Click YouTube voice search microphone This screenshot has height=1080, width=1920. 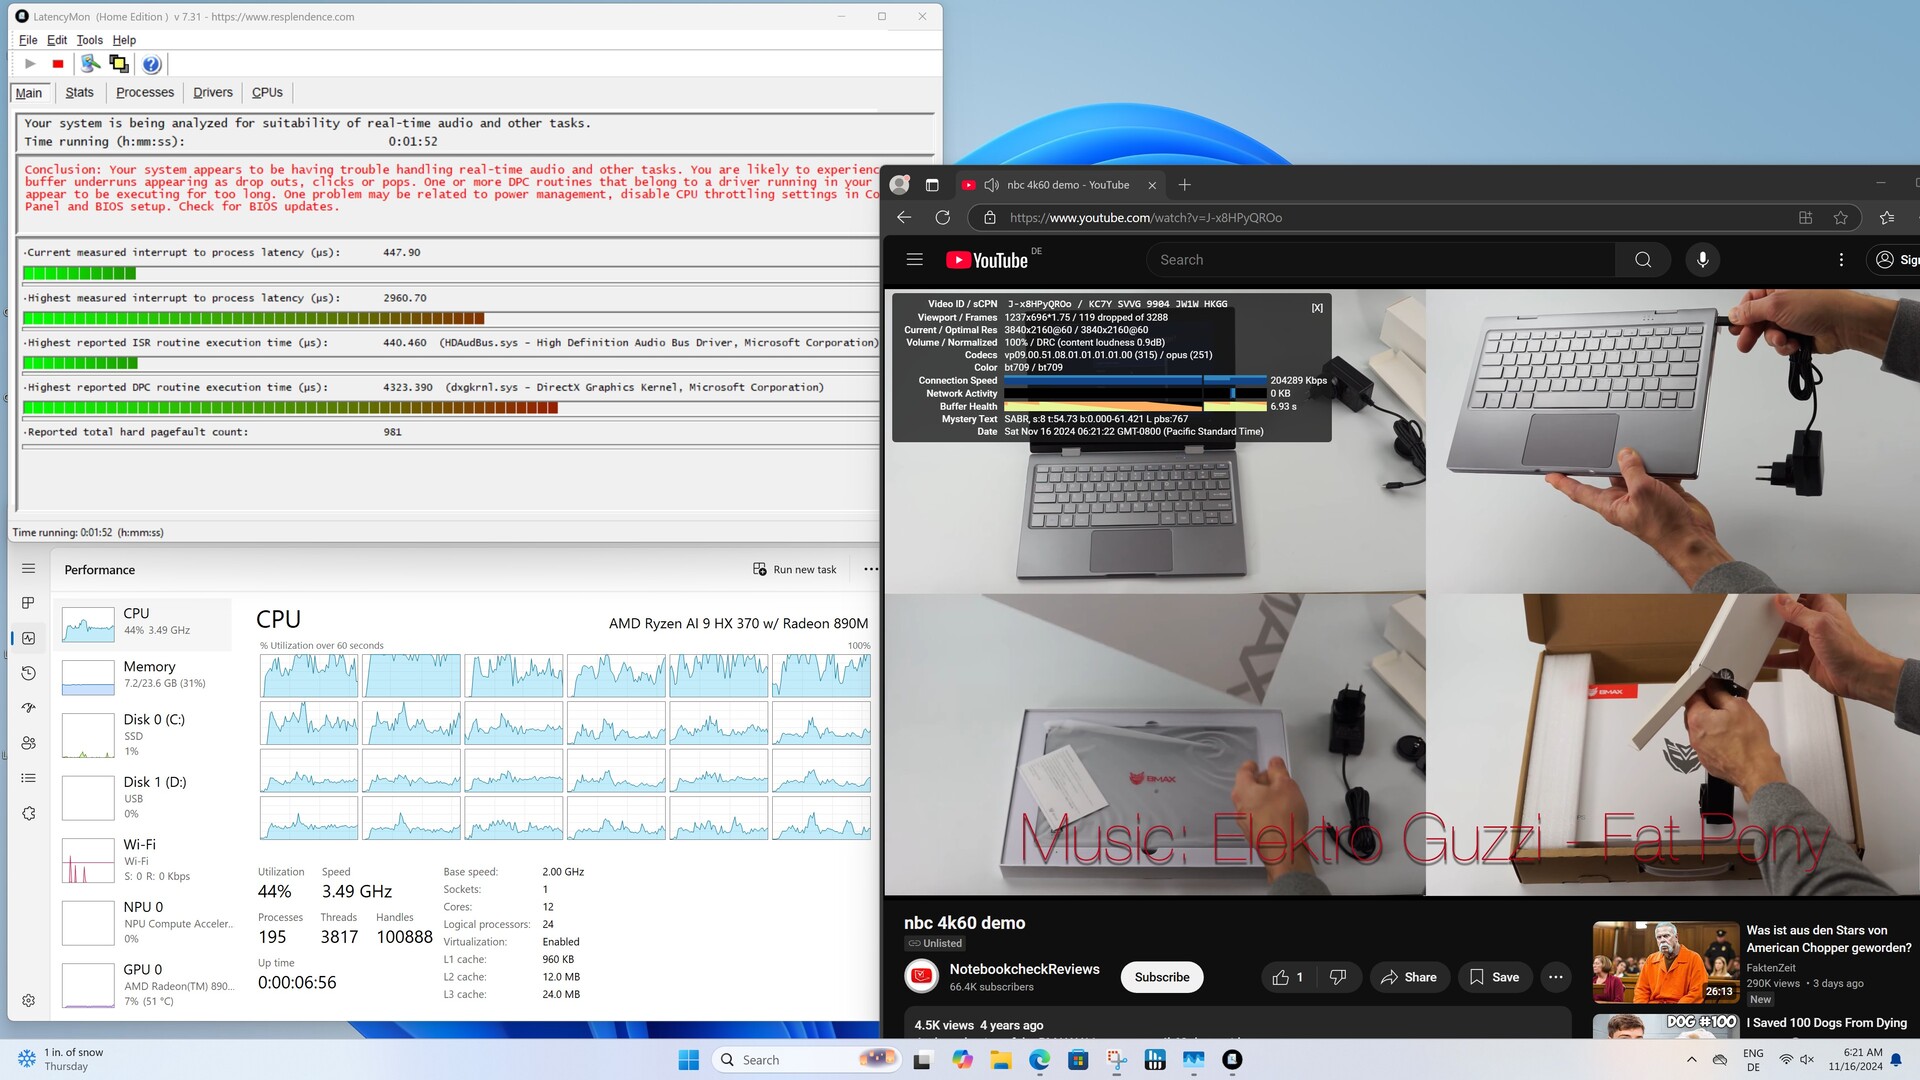1702,260
